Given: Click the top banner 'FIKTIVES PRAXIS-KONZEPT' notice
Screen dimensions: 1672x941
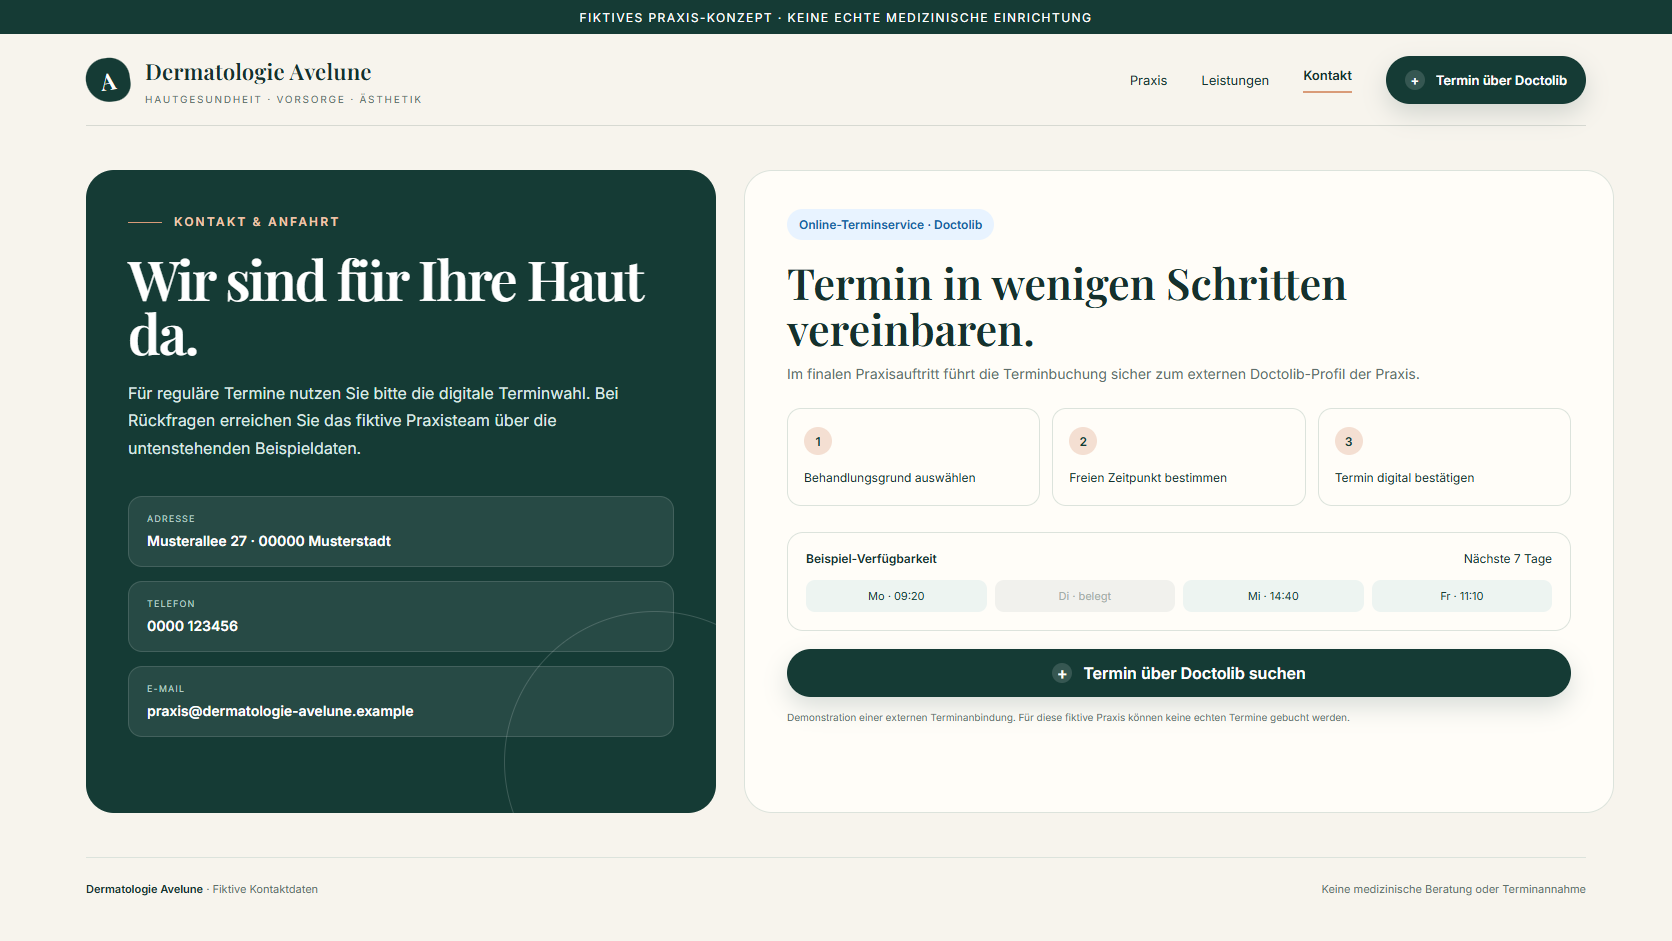Looking at the screenshot, I should point(836,17).
